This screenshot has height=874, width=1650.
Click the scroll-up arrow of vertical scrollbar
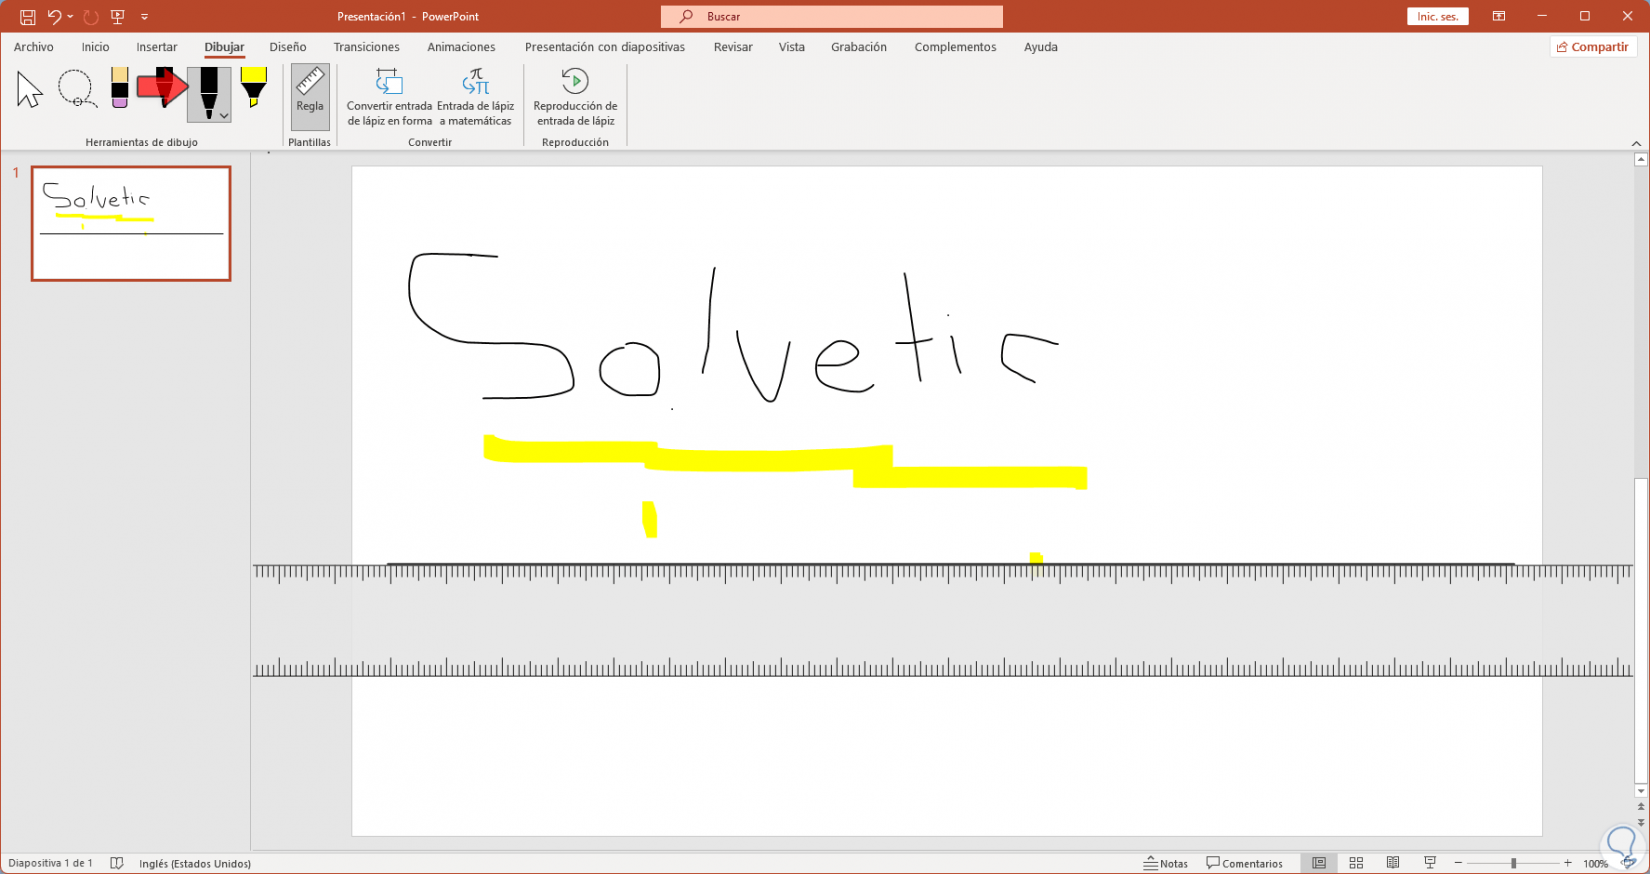[1640, 160]
